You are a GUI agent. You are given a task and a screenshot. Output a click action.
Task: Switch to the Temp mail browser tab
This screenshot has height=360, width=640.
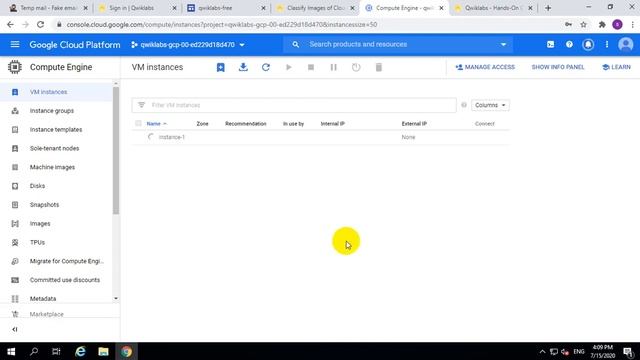48,8
